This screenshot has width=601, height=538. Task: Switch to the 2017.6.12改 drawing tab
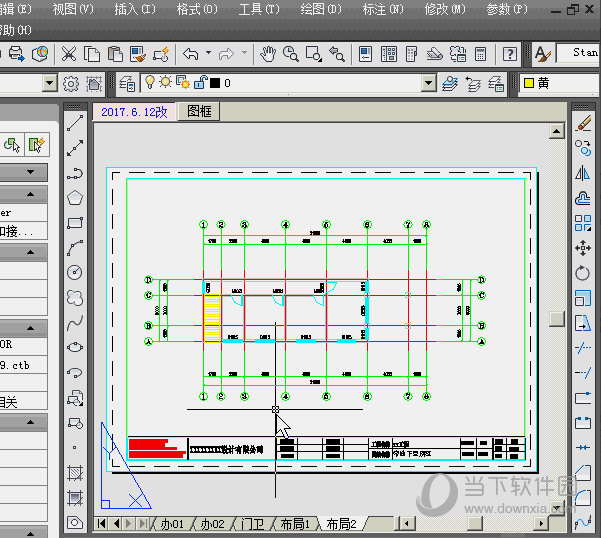134,112
